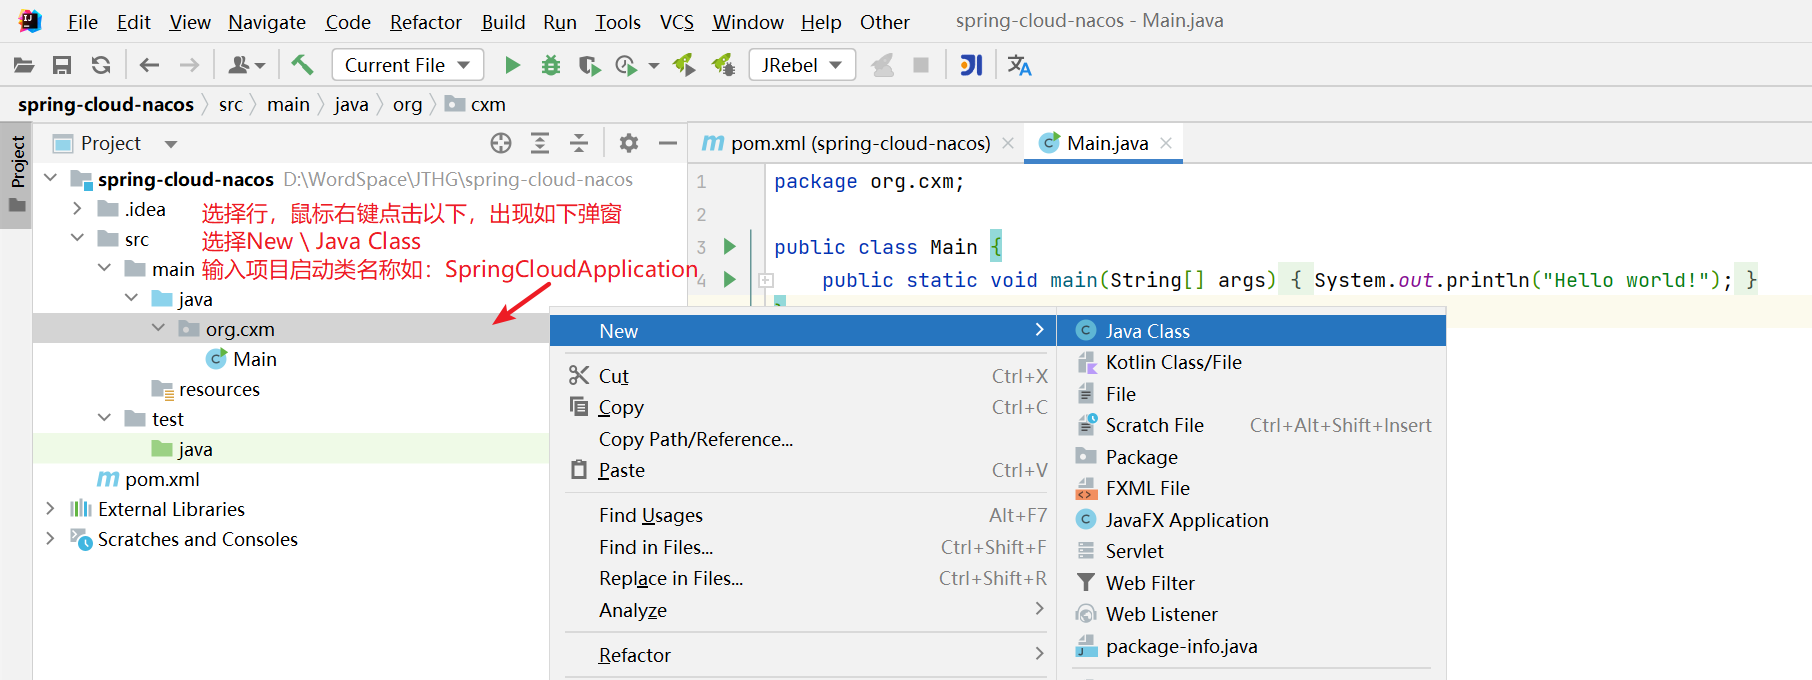1812x680 pixels.
Task: Open the Current File run configuration dropdown
Action: [408, 65]
